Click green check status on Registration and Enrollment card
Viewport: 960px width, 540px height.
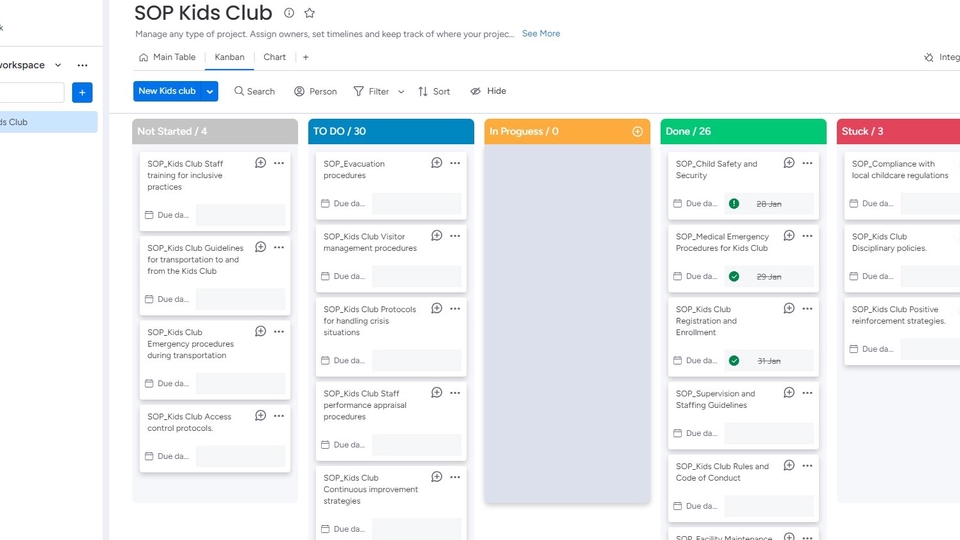coord(734,361)
